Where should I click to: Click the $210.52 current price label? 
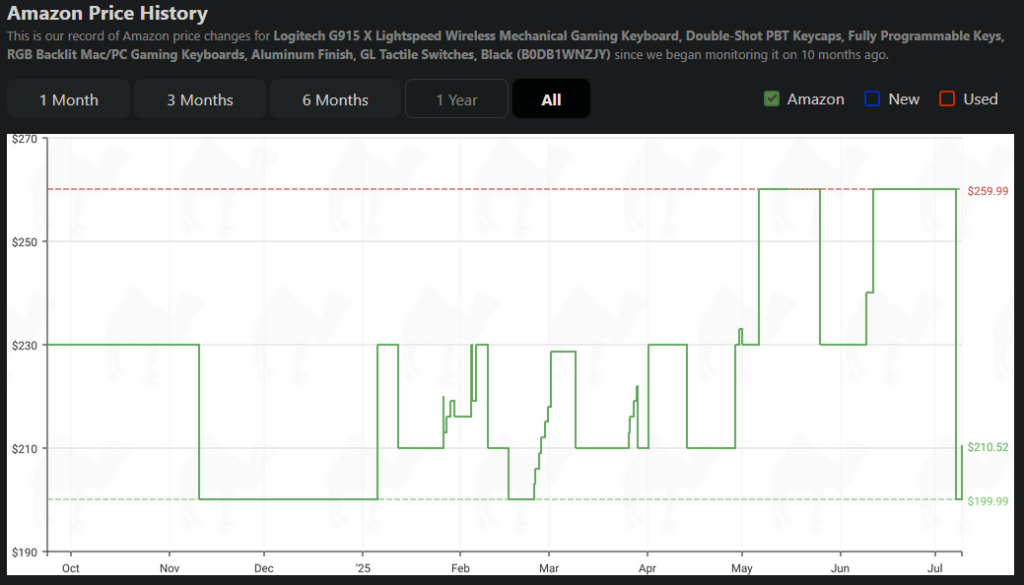[x=987, y=447]
